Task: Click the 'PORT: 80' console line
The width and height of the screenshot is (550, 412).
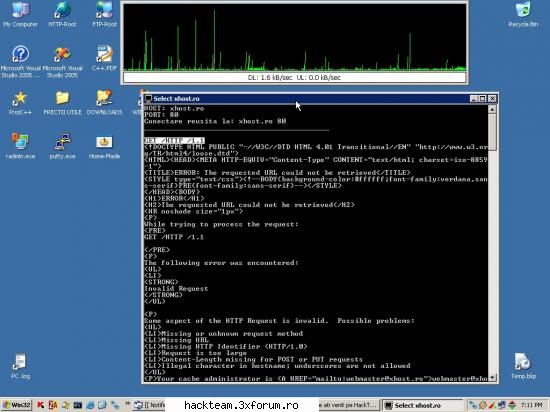Action: (161, 115)
